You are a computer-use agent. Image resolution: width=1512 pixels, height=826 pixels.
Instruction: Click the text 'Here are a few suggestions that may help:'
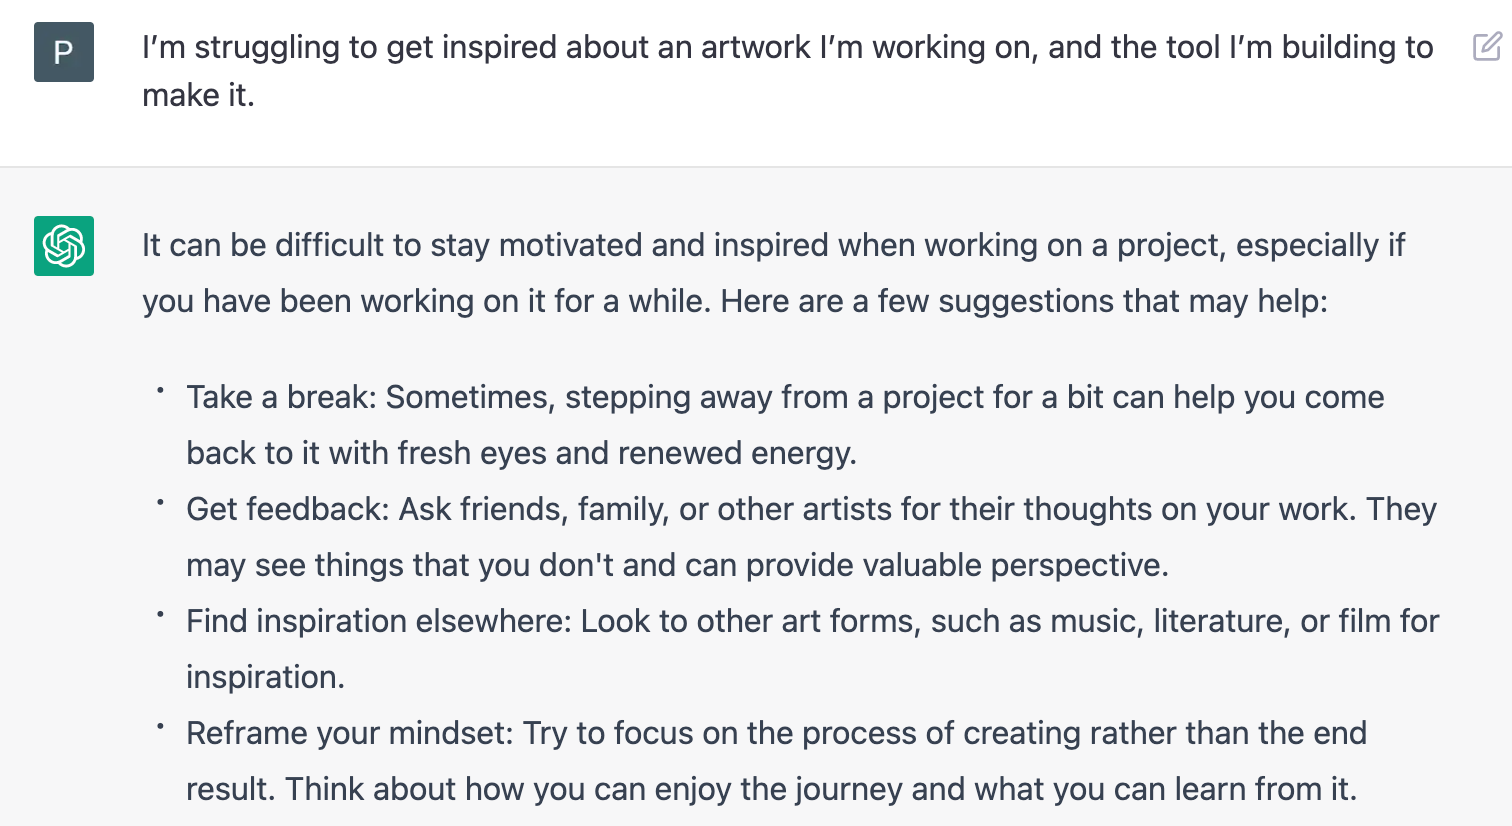pyautogui.click(x=1024, y=301)
